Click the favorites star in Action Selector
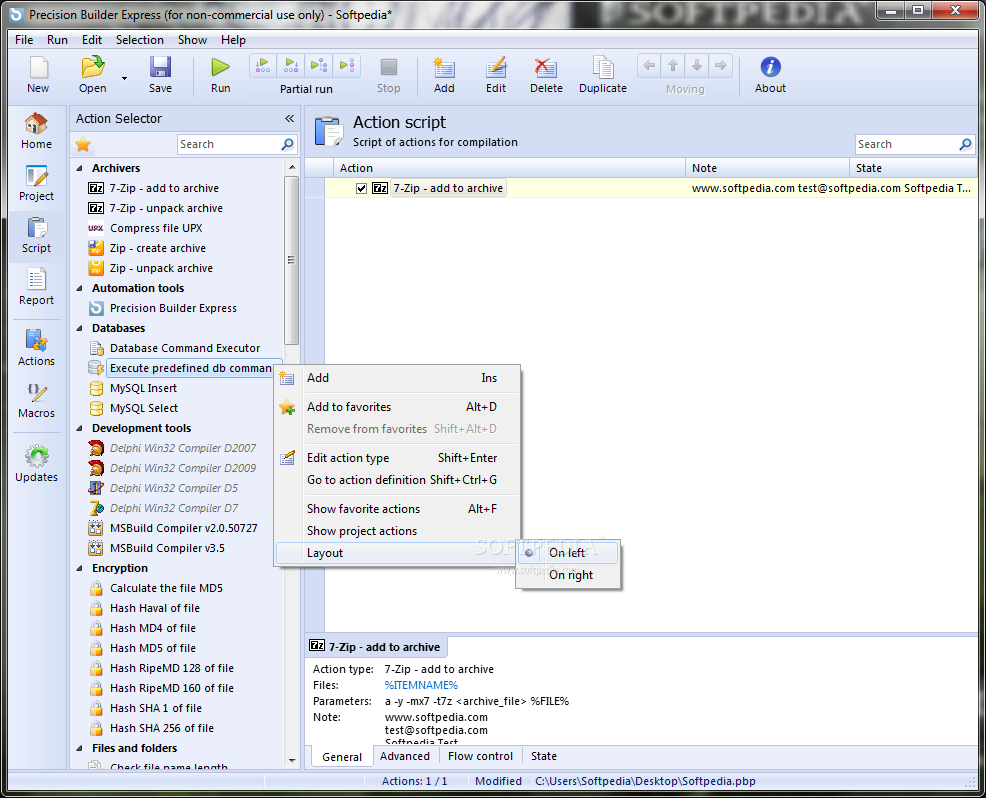The width and height of the screenshot is (986, 798). coord(83,145)
